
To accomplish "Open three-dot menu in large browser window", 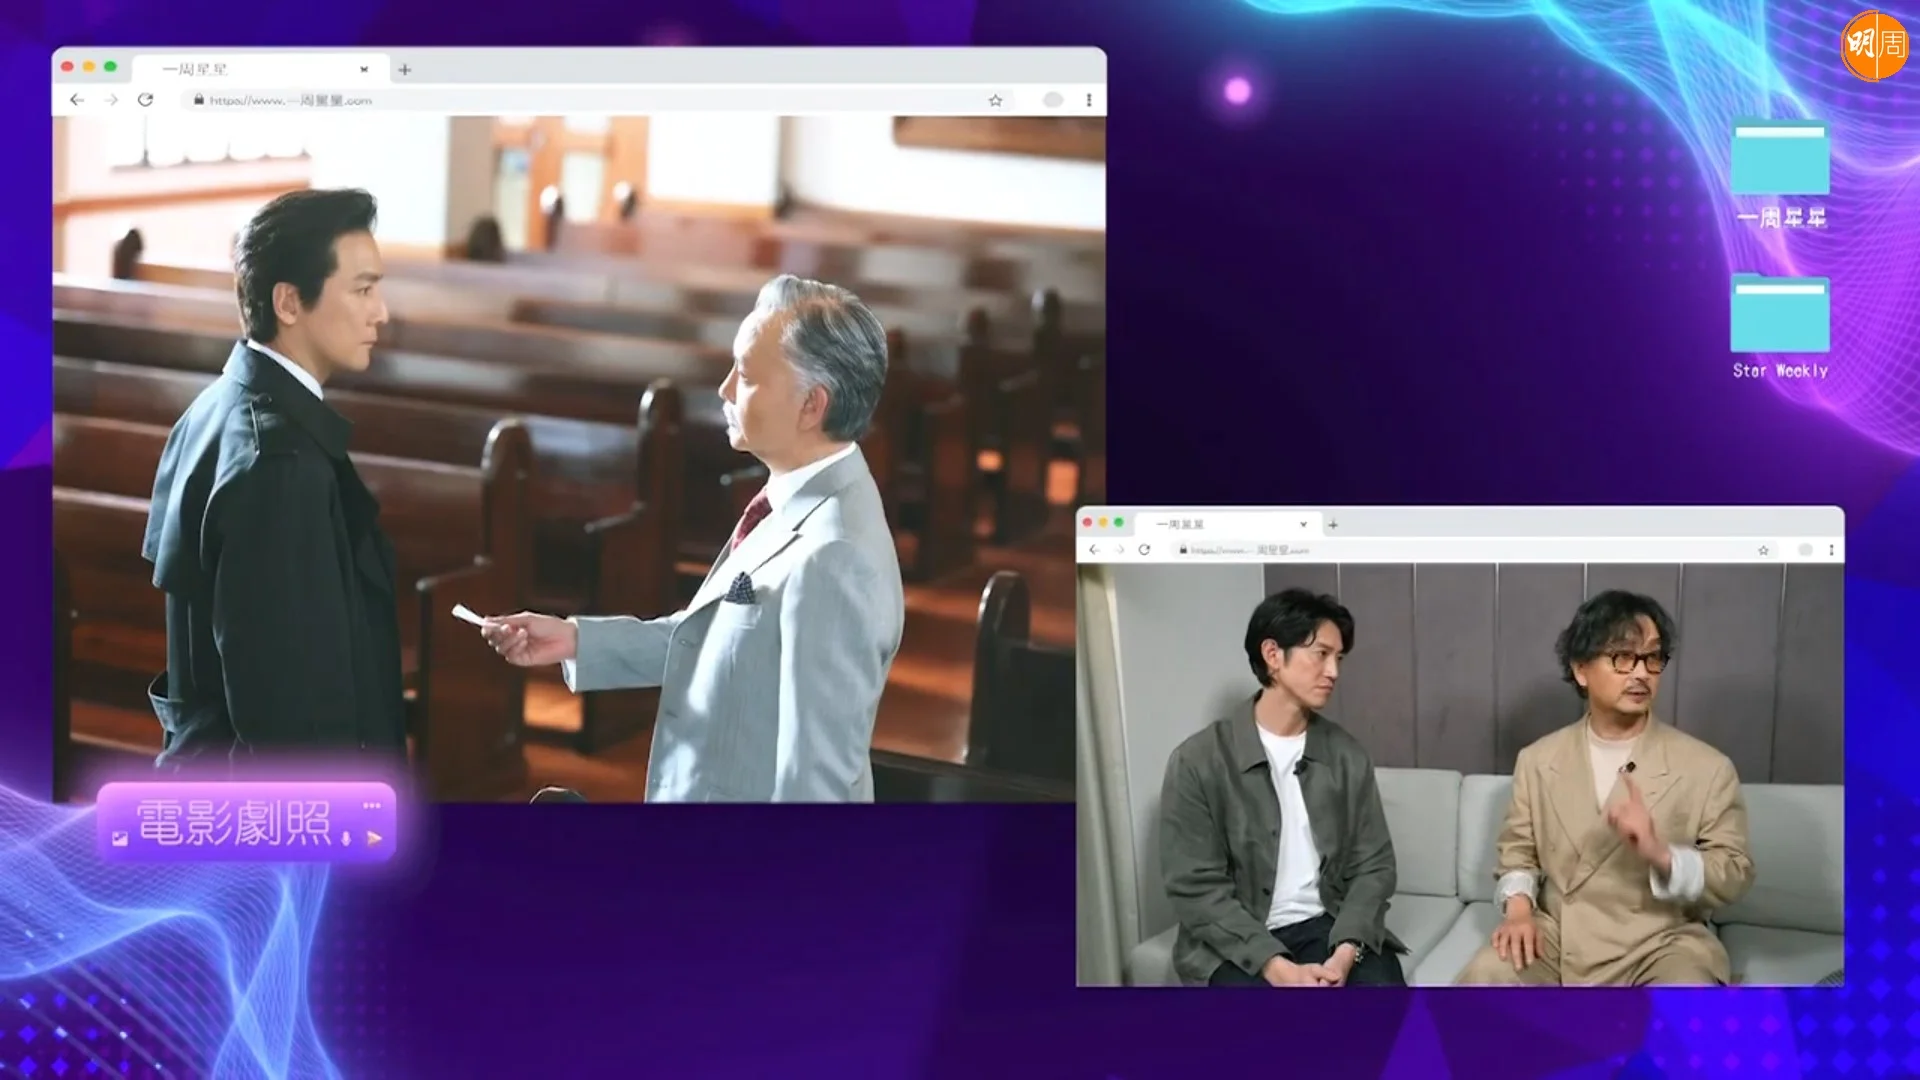I will coord(1089,100).
